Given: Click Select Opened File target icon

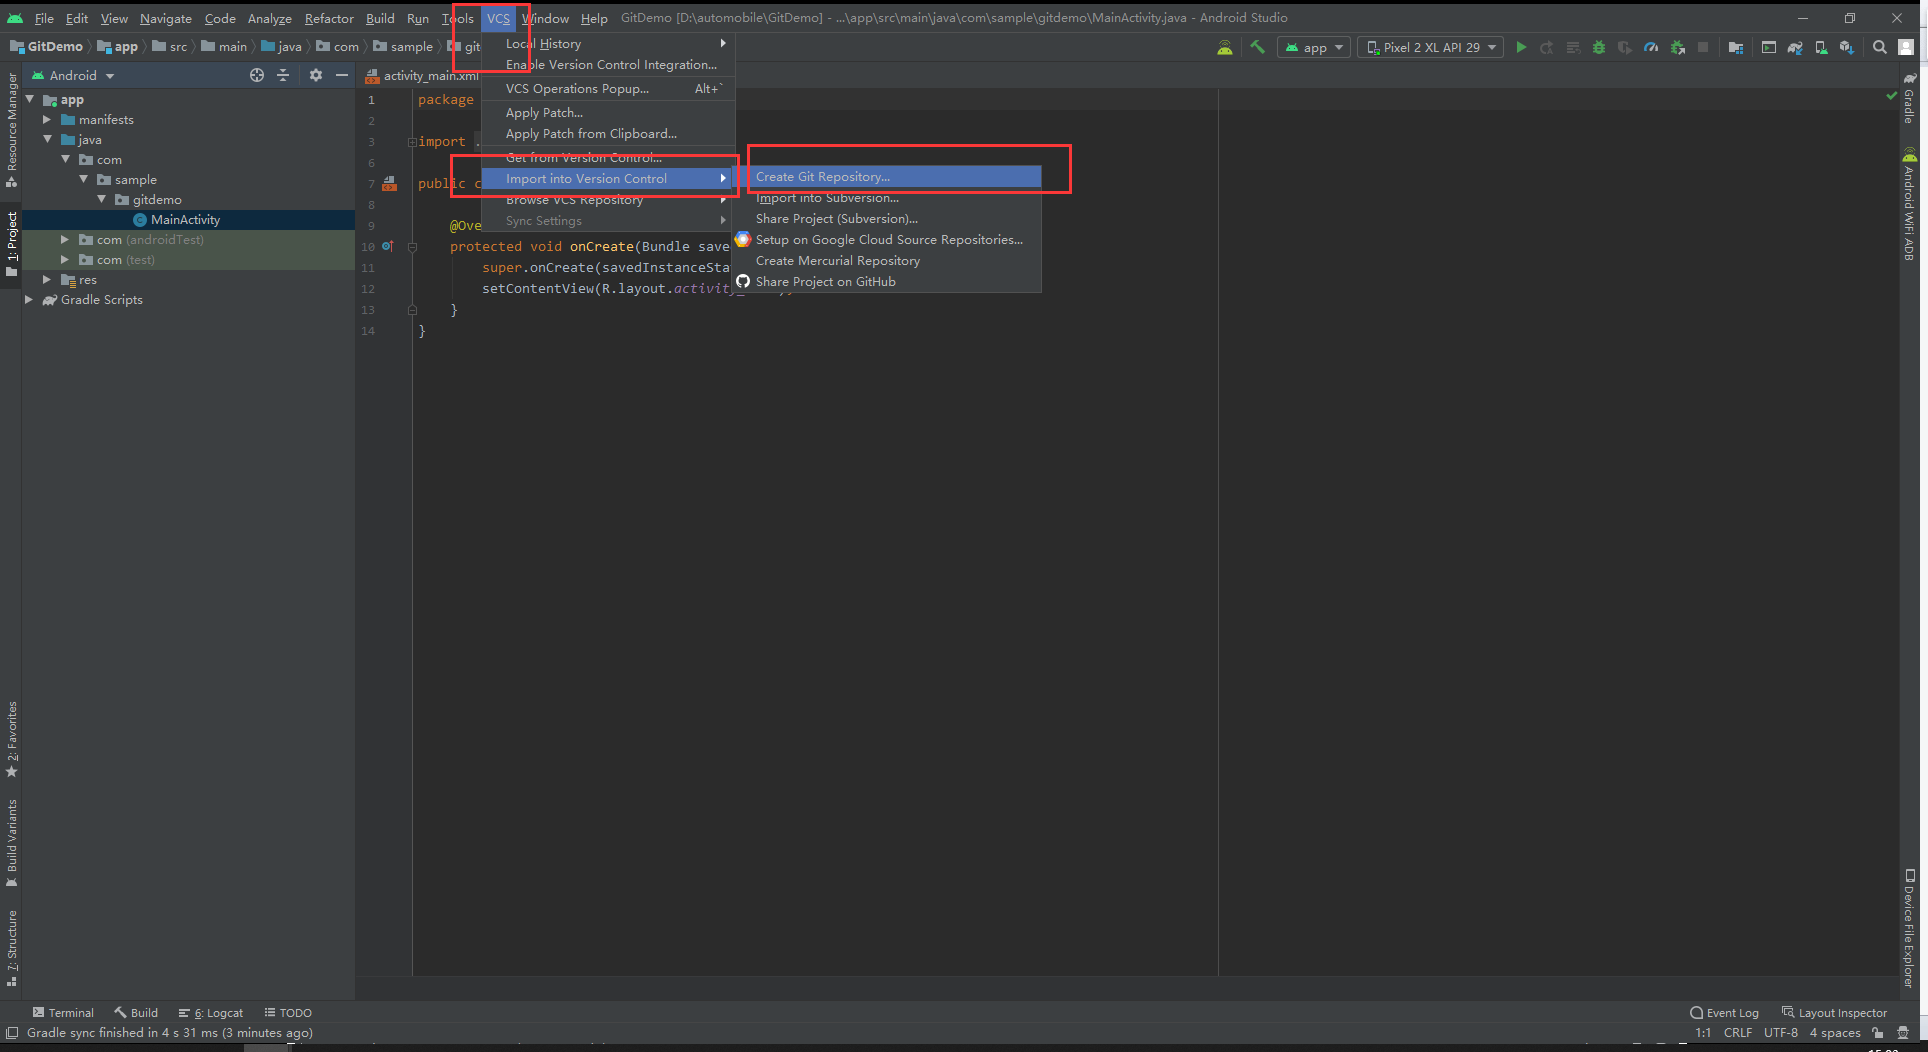Looking at the screenshot, I should pos(257,75).
